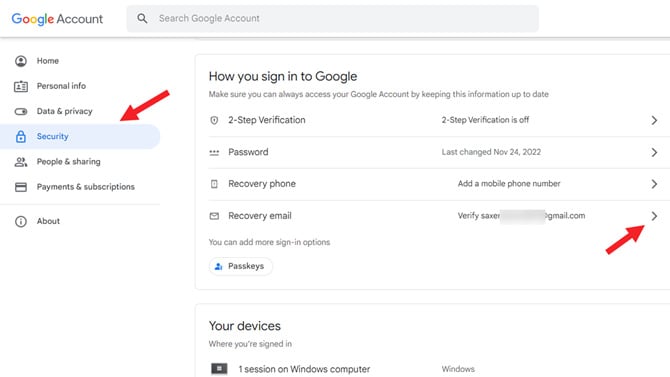670x377 pixels.
Task: Click Add a mobile phone number
Action: [x=509, y=184]
